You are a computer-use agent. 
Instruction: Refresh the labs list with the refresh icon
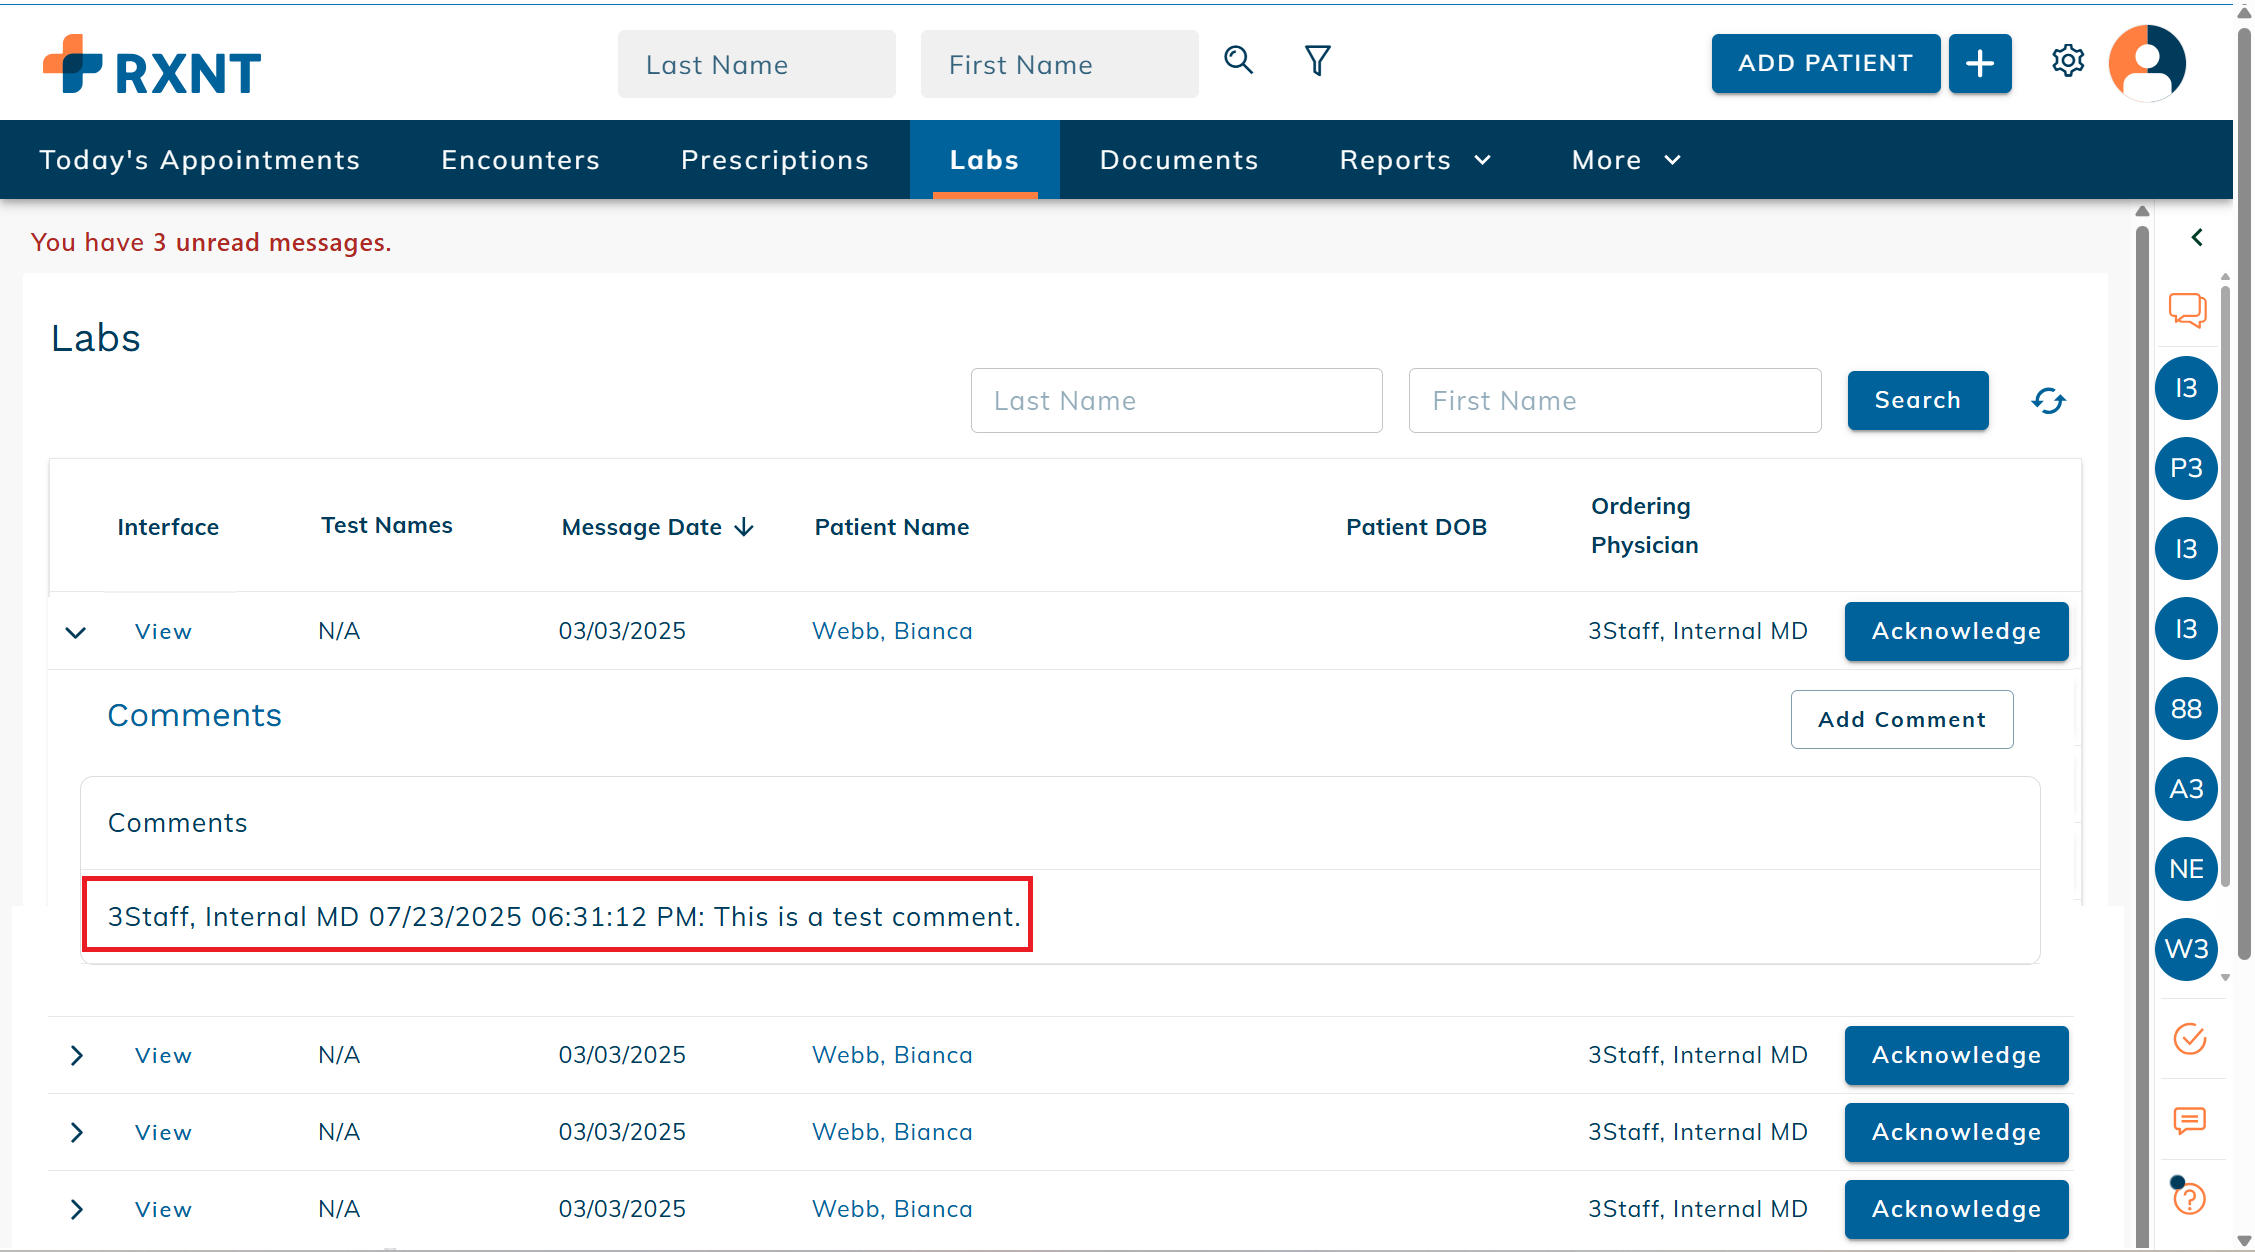point(2048,401)
